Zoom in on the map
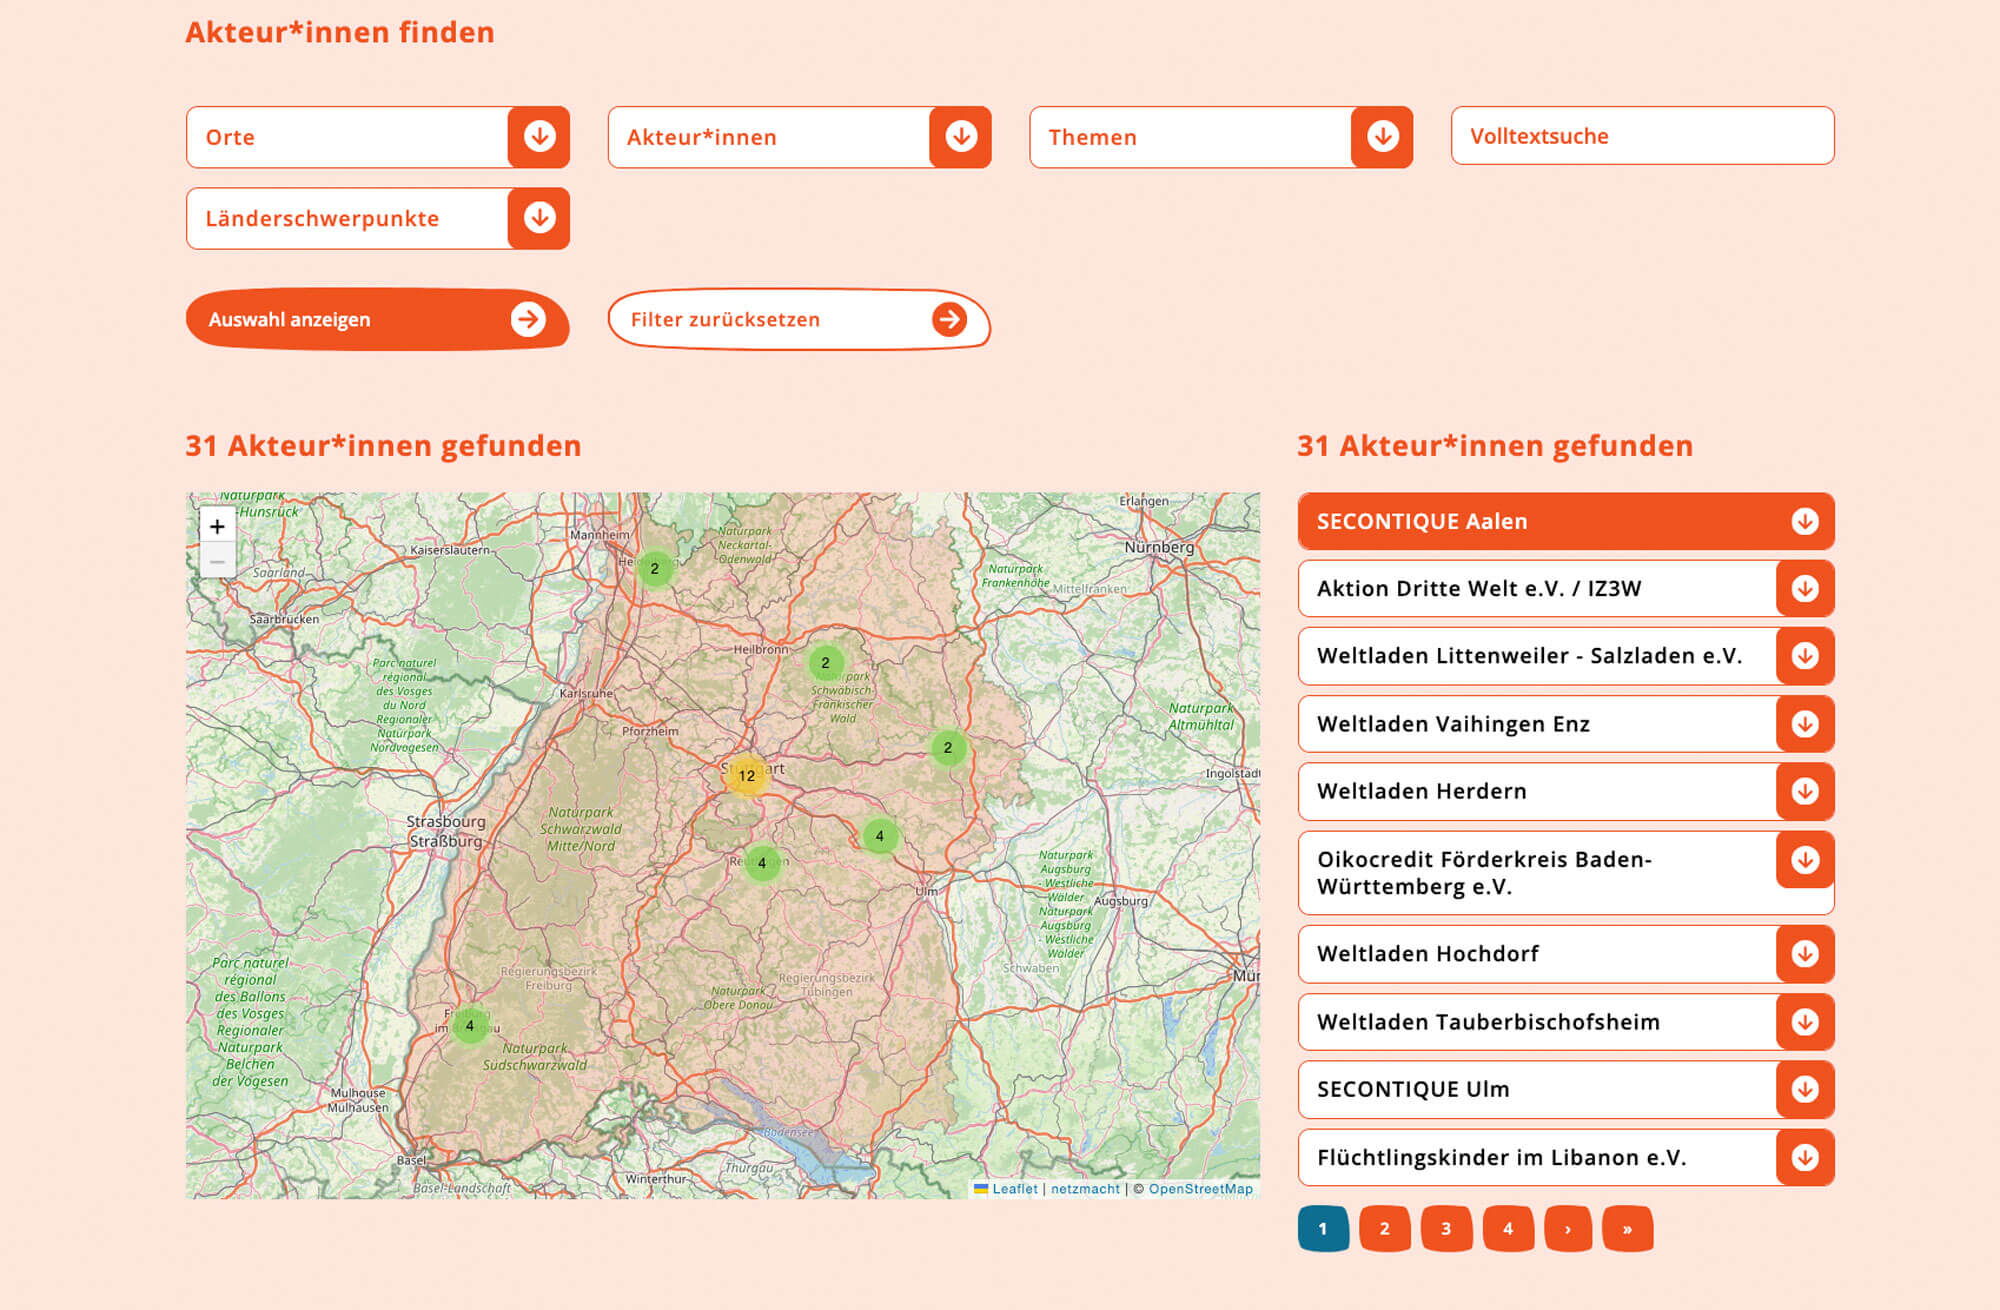Screen dimensions: 2000x1310 click(x=217, y=526)
